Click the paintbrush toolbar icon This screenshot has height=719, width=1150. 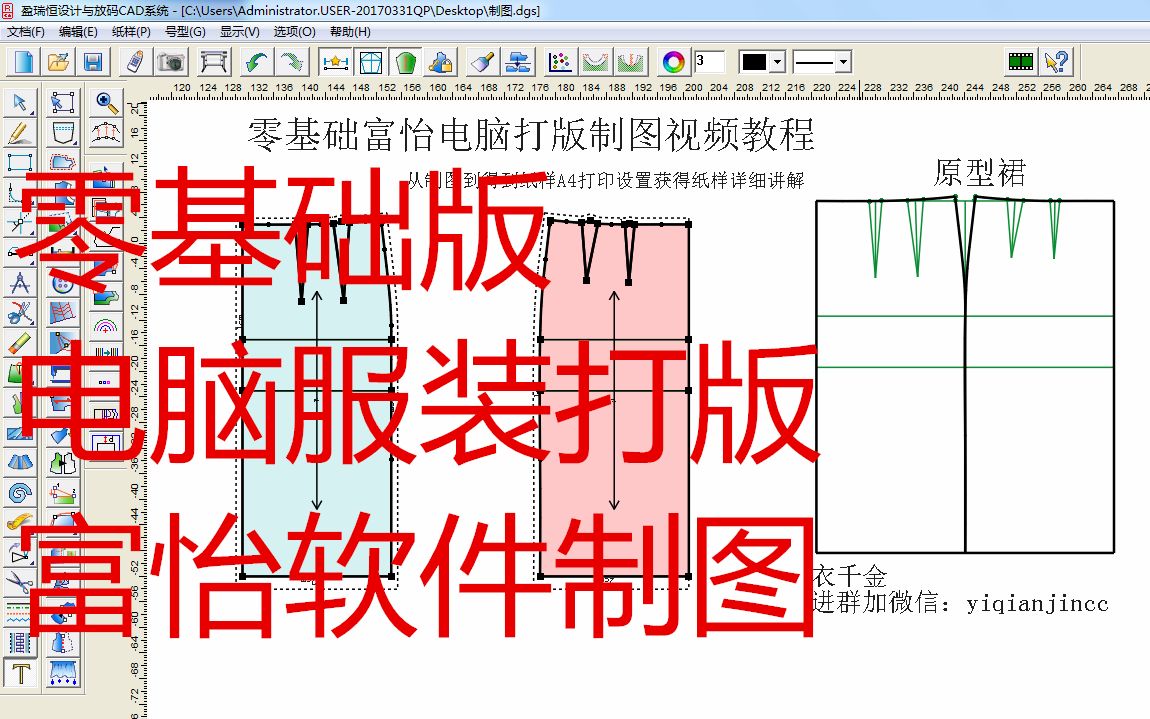click(483, 62)
